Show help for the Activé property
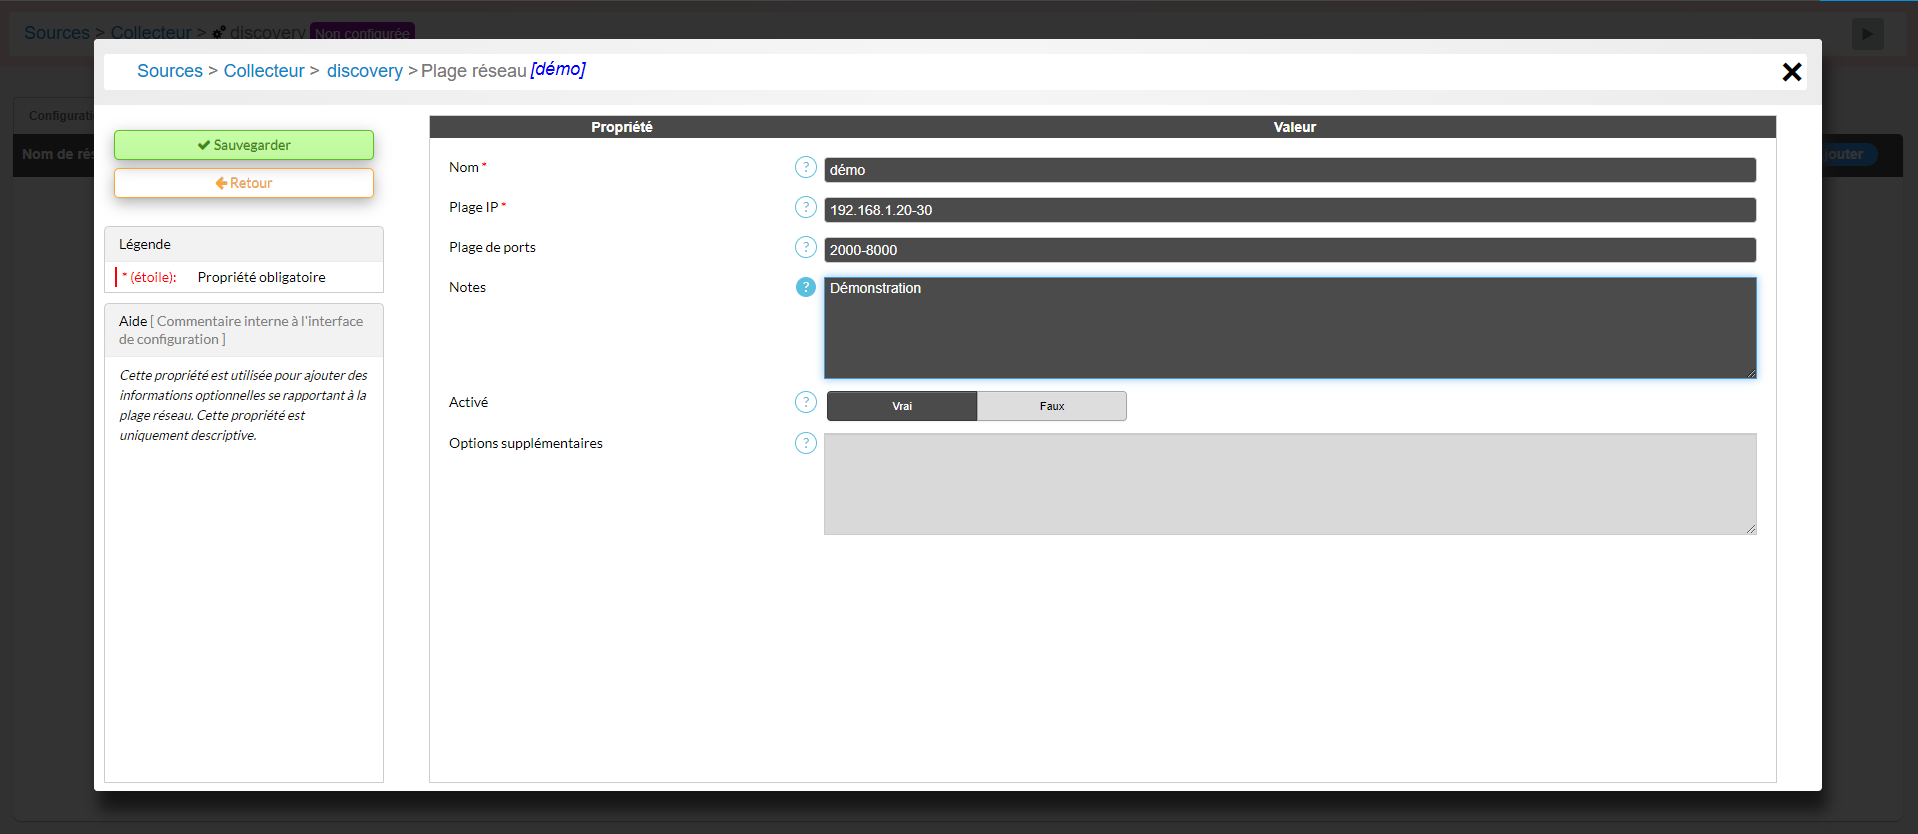The width and height of the screenshot is (1918, 834). point(805,402)
